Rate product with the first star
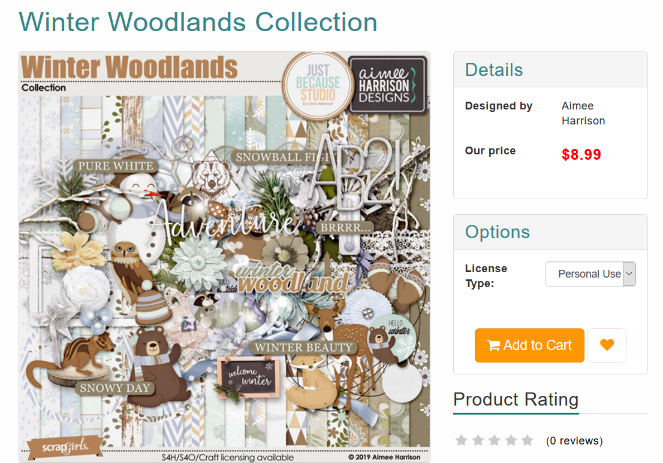This screenshot has height=463, width=663. click(461, 440)
